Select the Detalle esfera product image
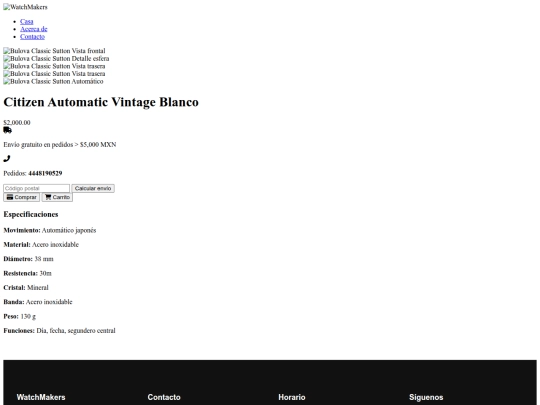The width and height of the screenshot is (540, 405). pyautogui.click(x=56, y=59)
